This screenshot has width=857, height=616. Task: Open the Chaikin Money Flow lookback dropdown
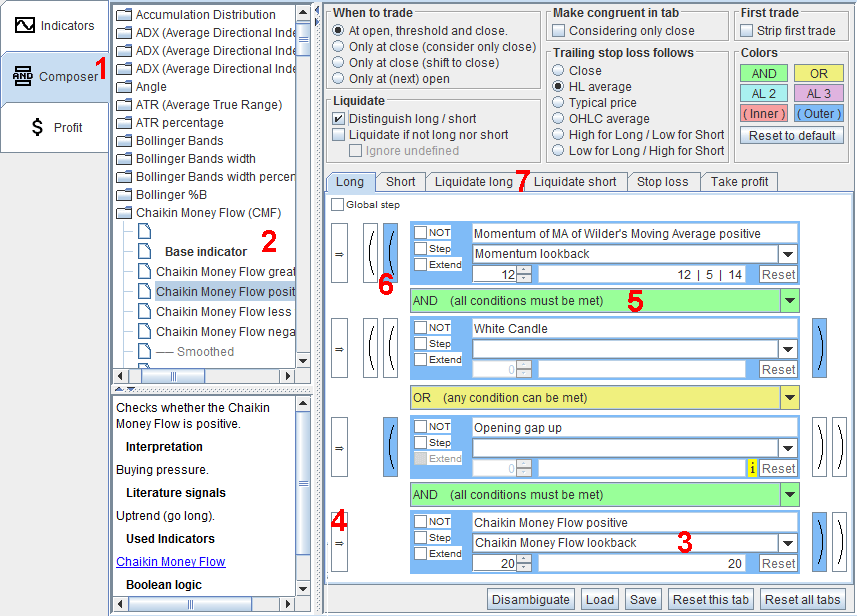pos(788,543)
